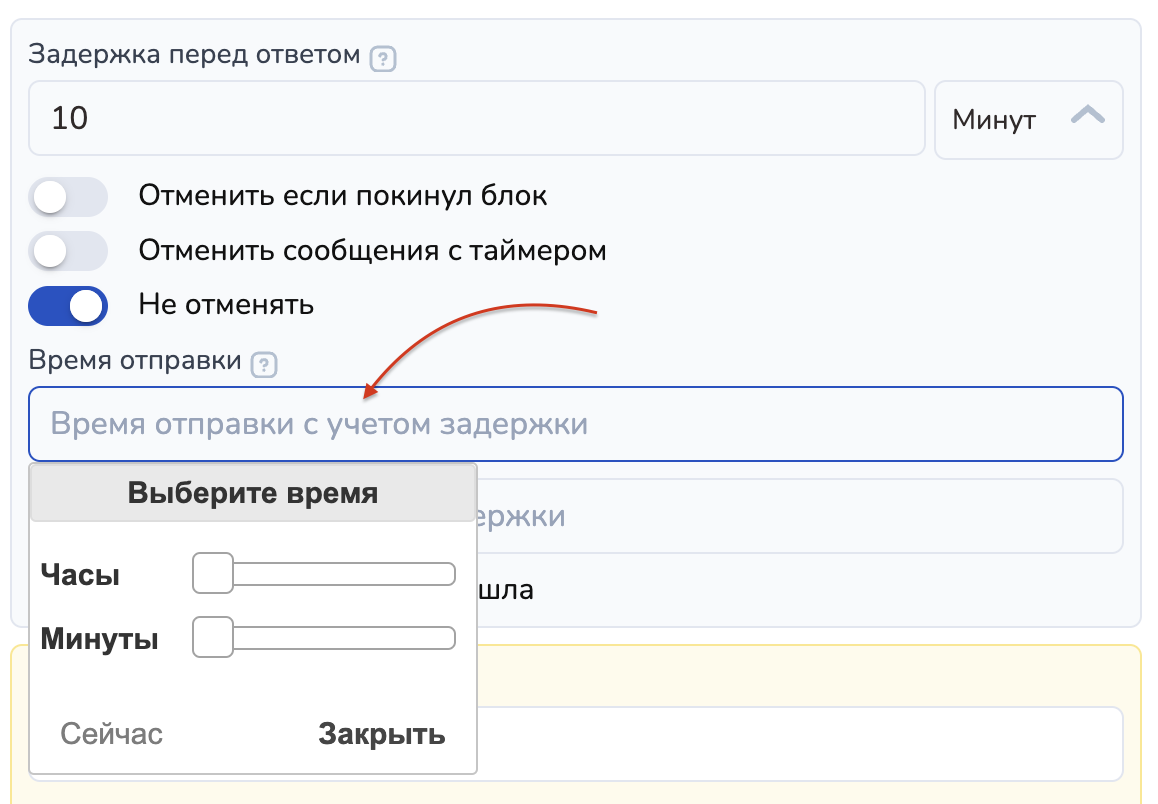
Task: Click the Минуты slider handle
Action: click(x=212, y=638)
